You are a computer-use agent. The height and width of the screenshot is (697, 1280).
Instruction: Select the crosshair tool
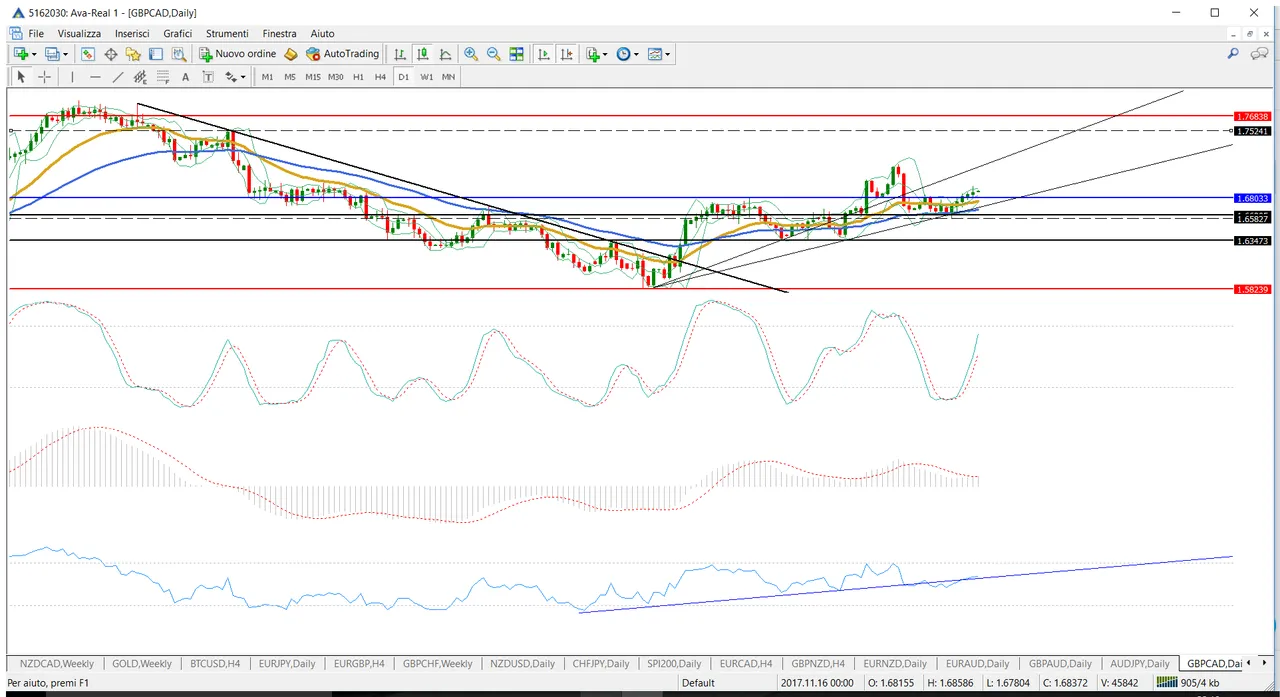pos(44,77)
